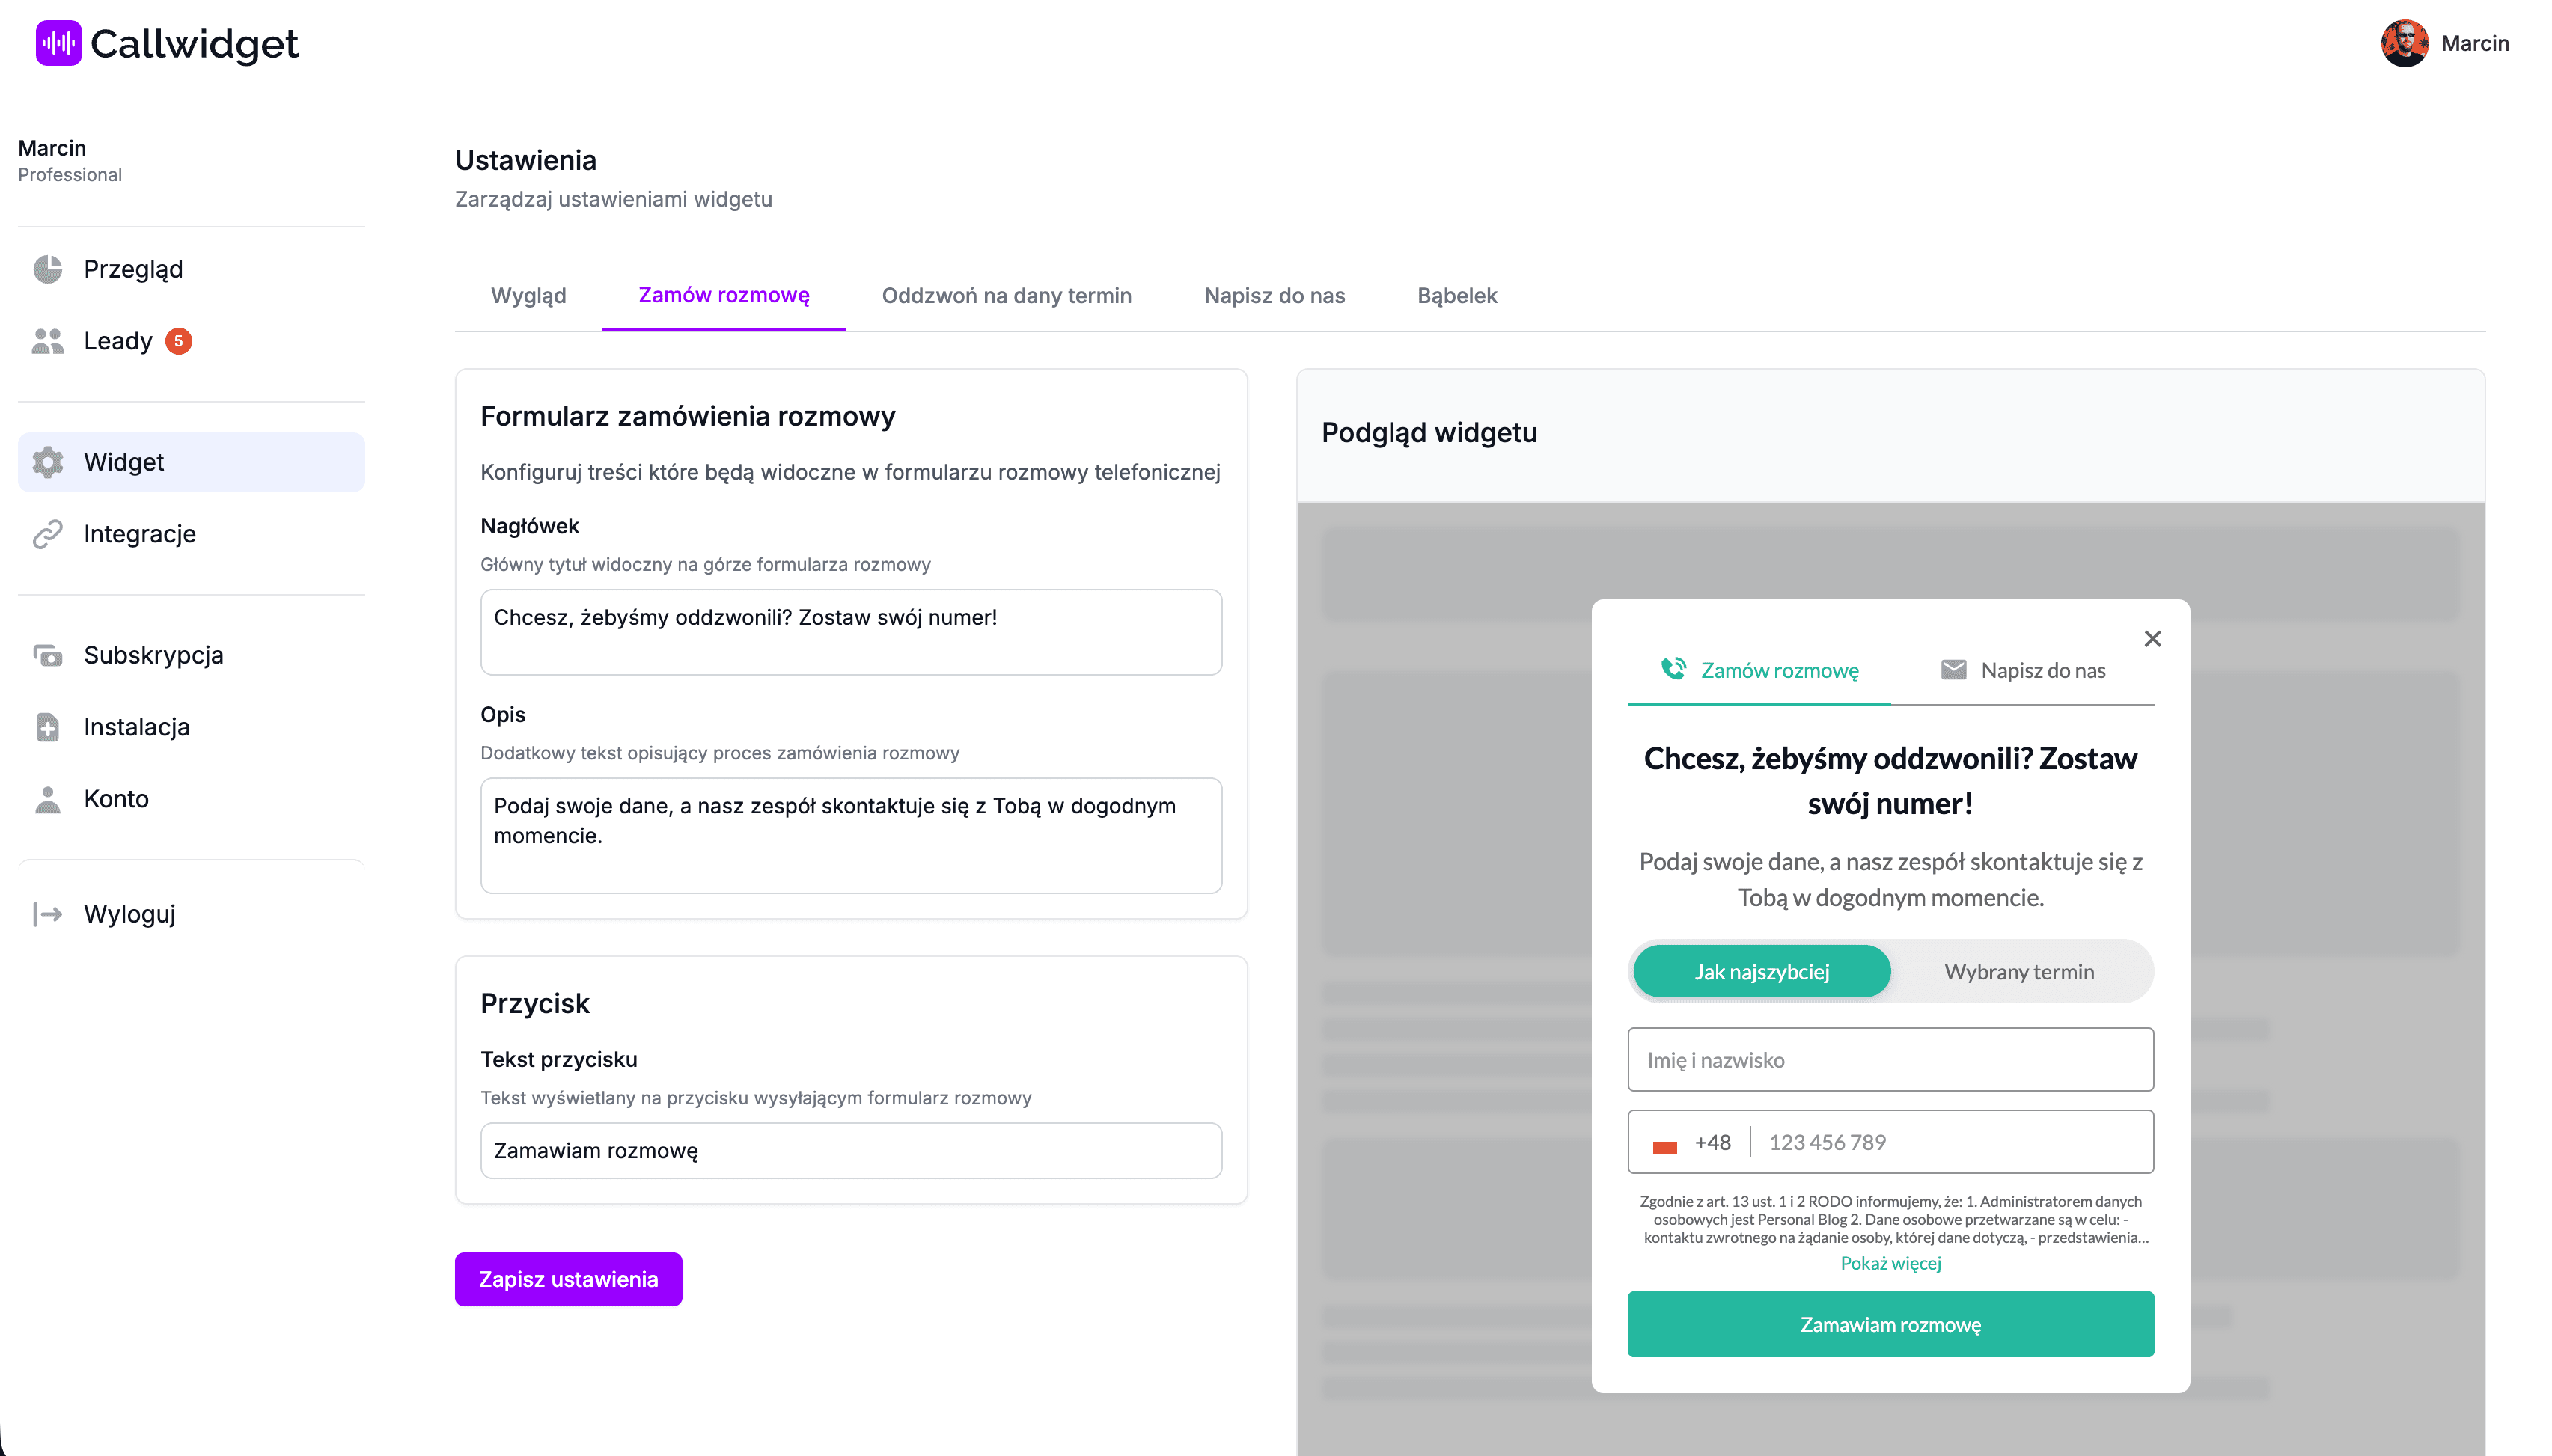Click the Zapisz ustawienia button
Screen dimensions: 2552x1456
pos(568,1279)
